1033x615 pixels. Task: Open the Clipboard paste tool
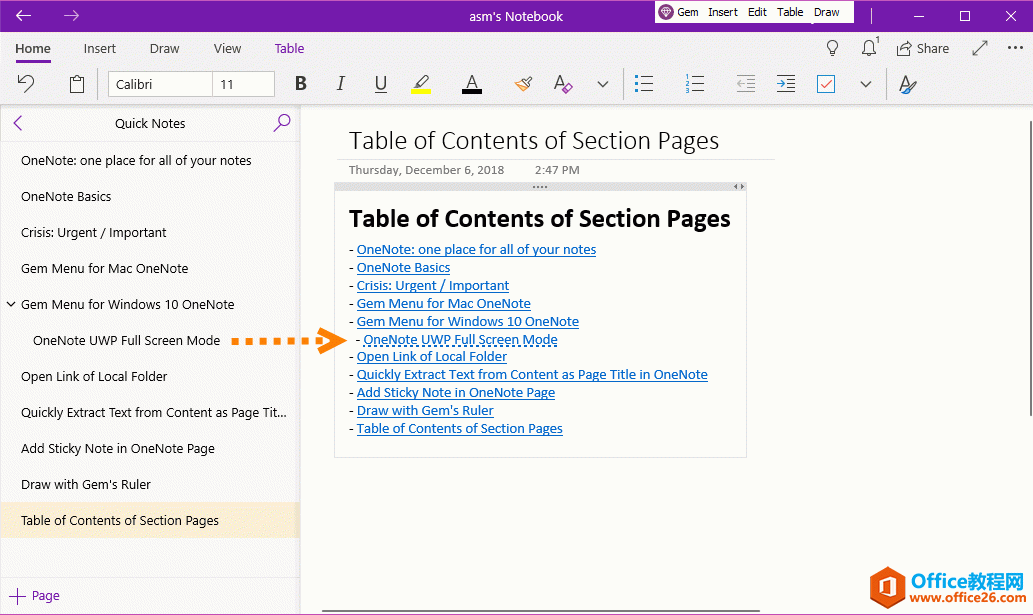[77, 84]
